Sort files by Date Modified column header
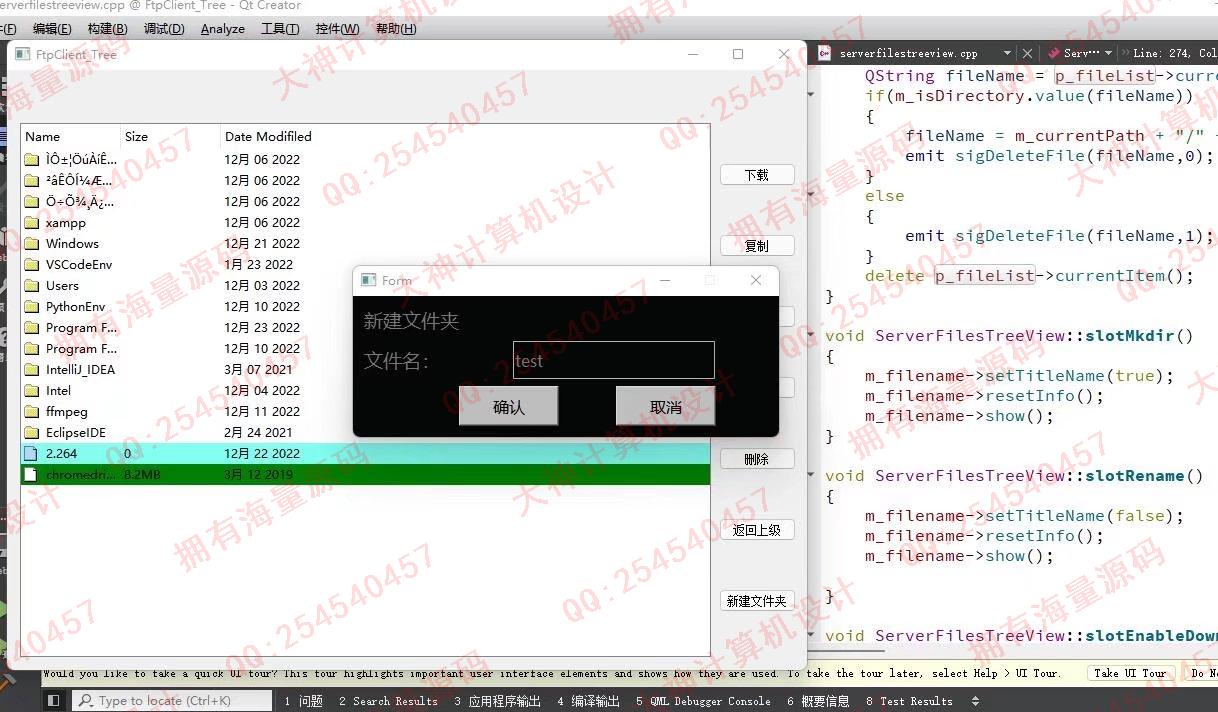 tap(268, 137)
